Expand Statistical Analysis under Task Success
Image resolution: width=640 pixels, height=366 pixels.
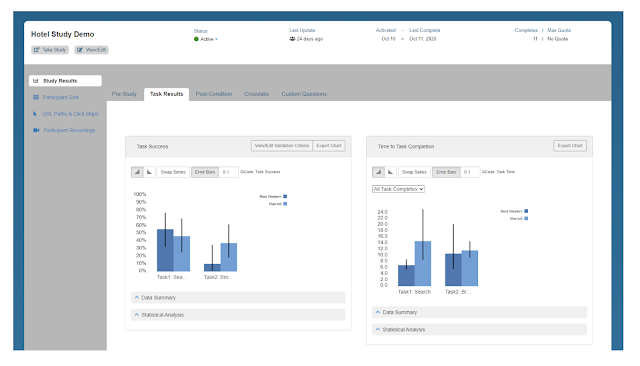[x=238, y=315]
